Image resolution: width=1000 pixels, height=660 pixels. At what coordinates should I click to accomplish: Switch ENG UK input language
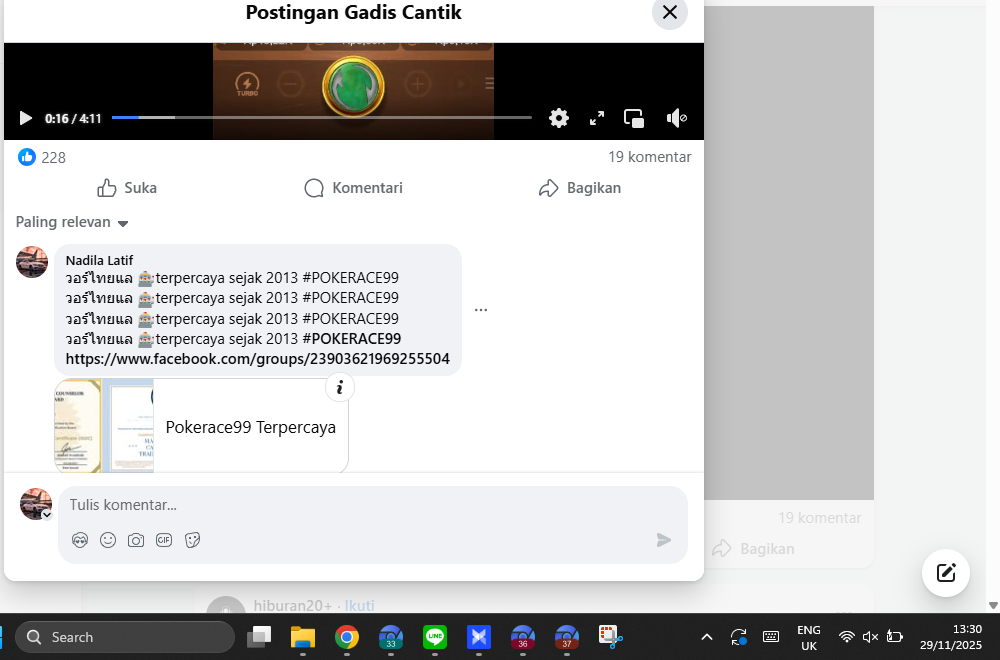click(809, 638)
